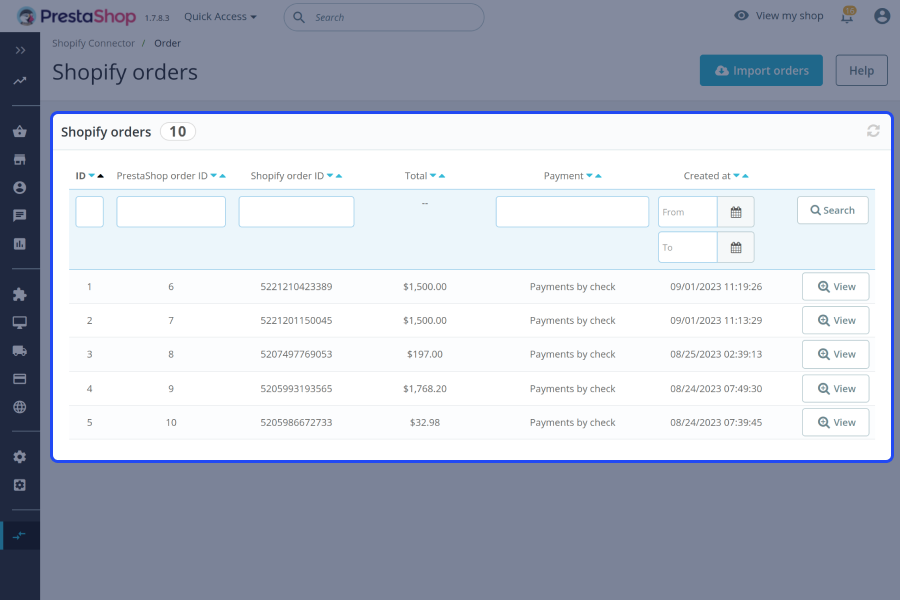View order 5205993193565
Image resolution: width=900 pixels, height=600 pixels.
[x=835, y=389]
